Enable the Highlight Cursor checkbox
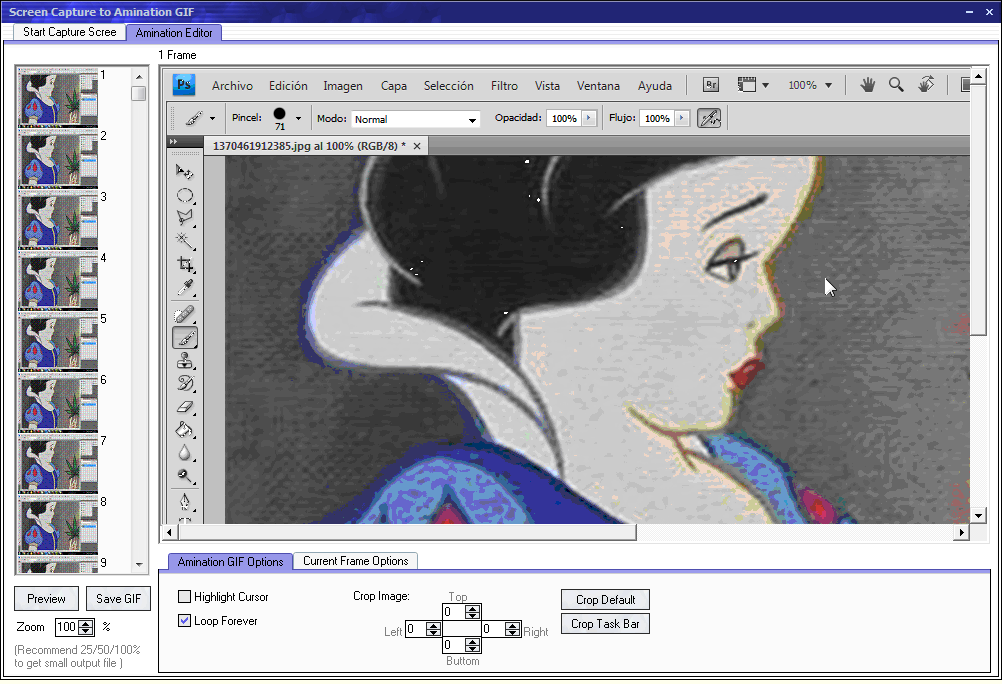 pyautogui.click(x=185, y=596)
